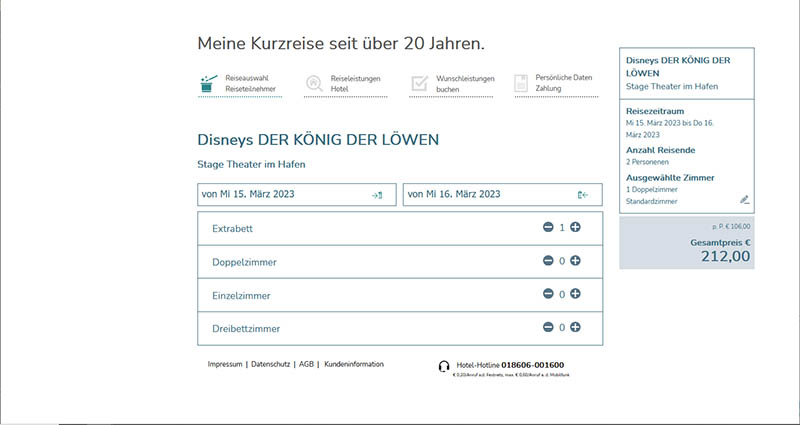Click the headset hotline icon
This screenshot has width=800, height=425.
point(444,366)
